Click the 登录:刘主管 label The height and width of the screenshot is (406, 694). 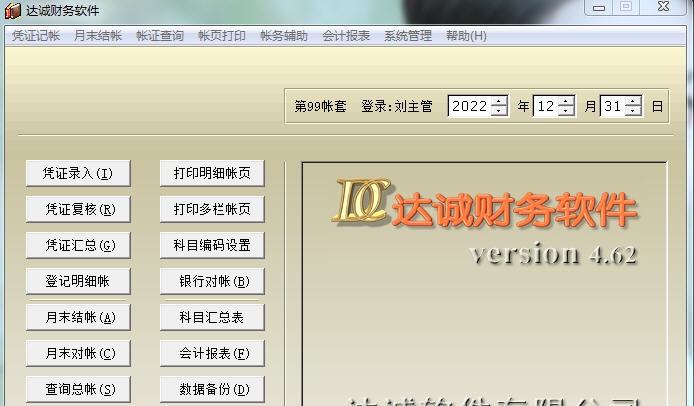pyautogui.click(x=397, y=106)
